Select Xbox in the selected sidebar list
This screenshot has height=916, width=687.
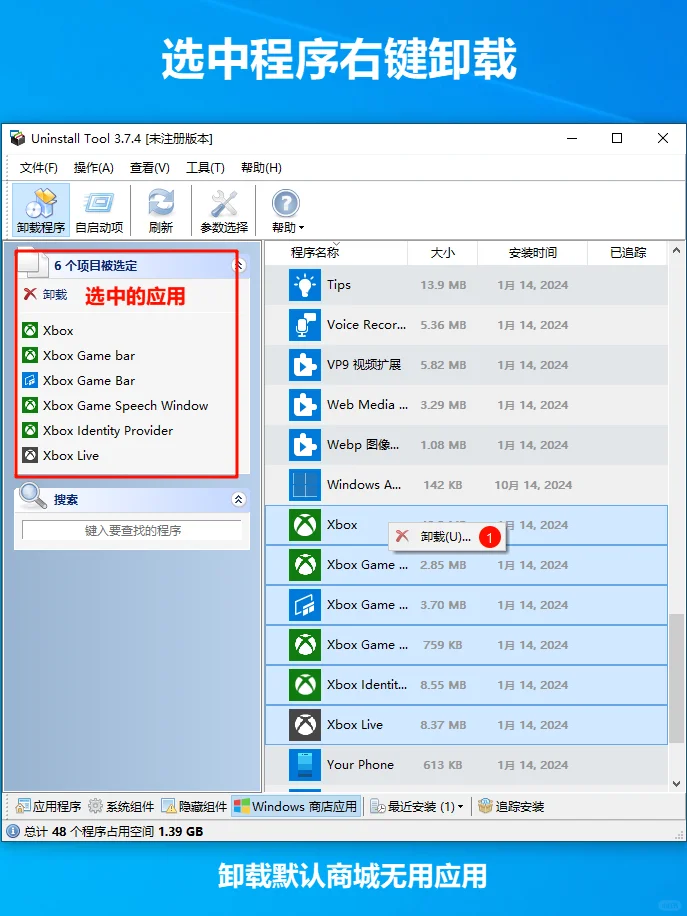tap(58, 330)
